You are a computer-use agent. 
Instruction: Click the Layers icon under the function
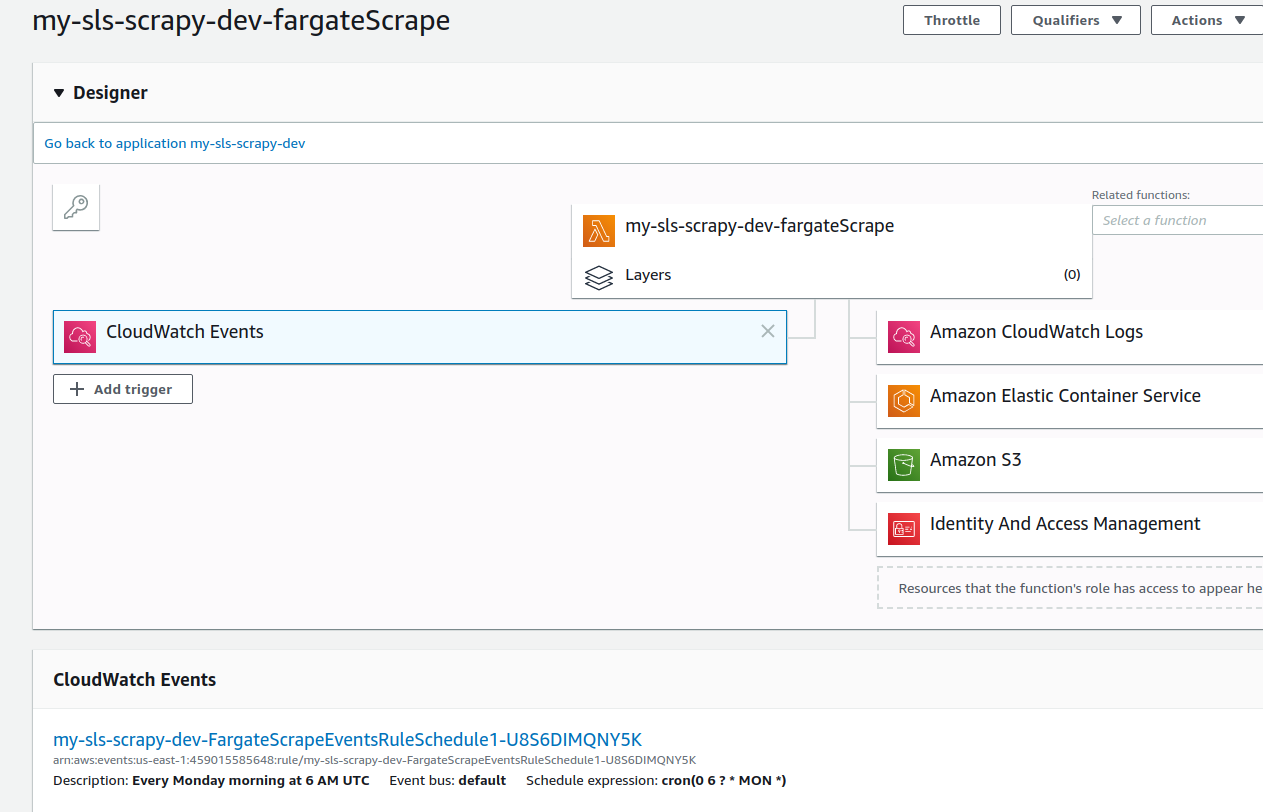(599, 276)
